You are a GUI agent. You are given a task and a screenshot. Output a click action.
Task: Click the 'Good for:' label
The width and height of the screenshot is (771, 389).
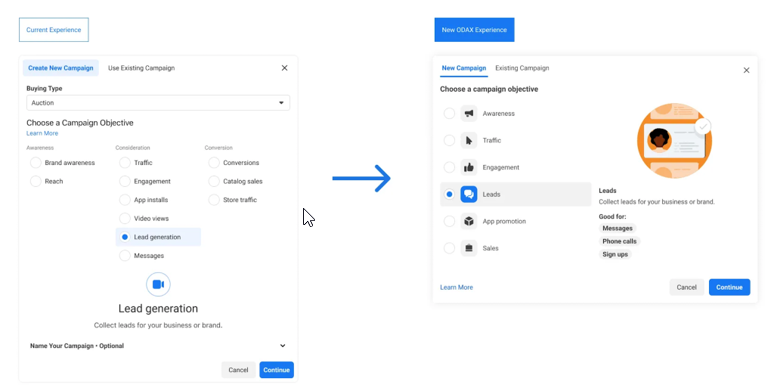612,216
